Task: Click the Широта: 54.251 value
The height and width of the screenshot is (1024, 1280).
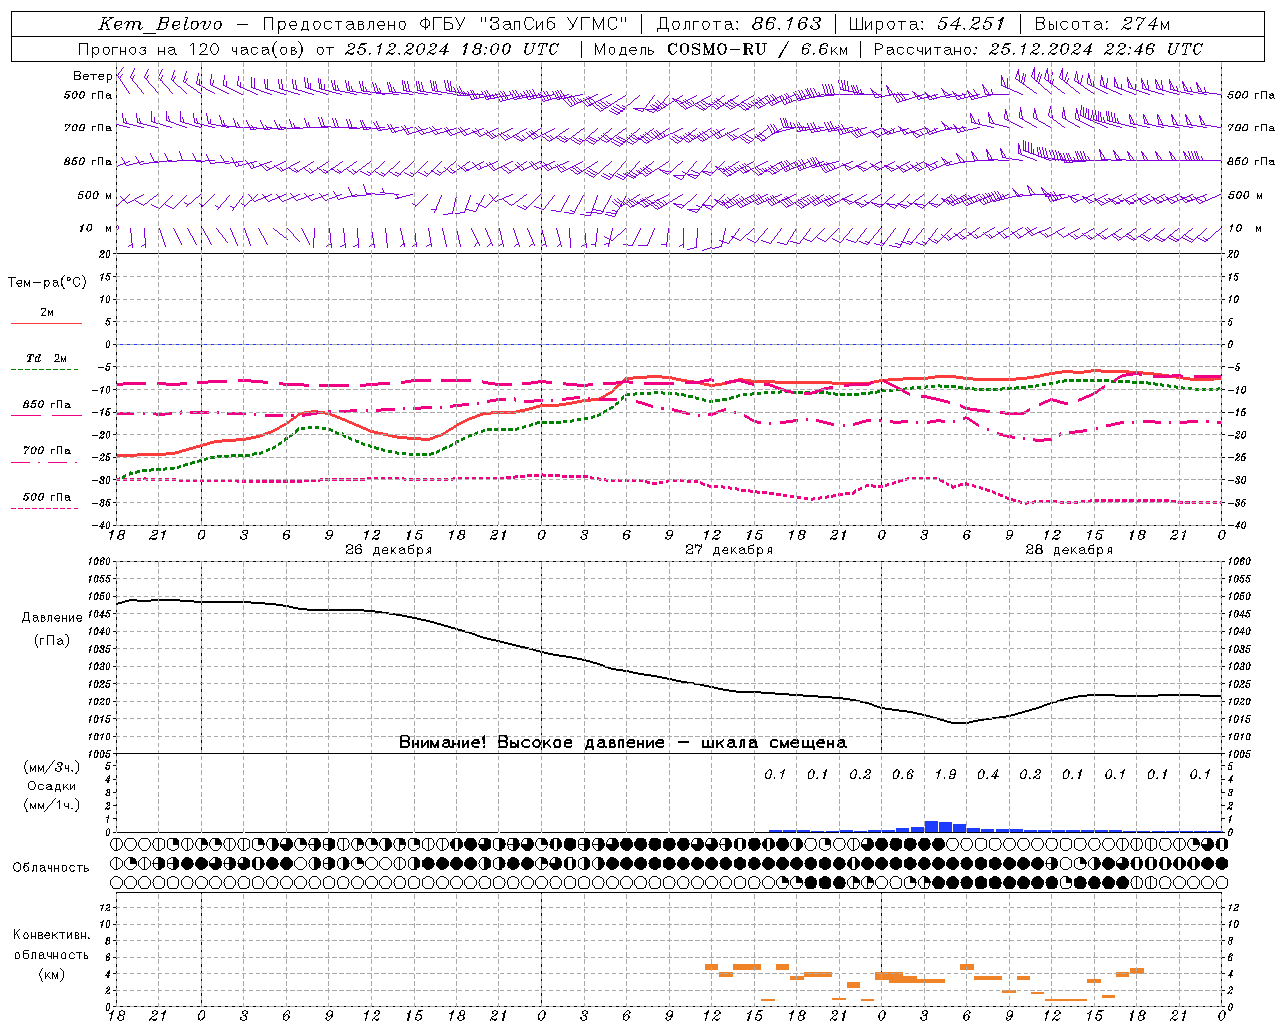Action: (x=927, y=24)
